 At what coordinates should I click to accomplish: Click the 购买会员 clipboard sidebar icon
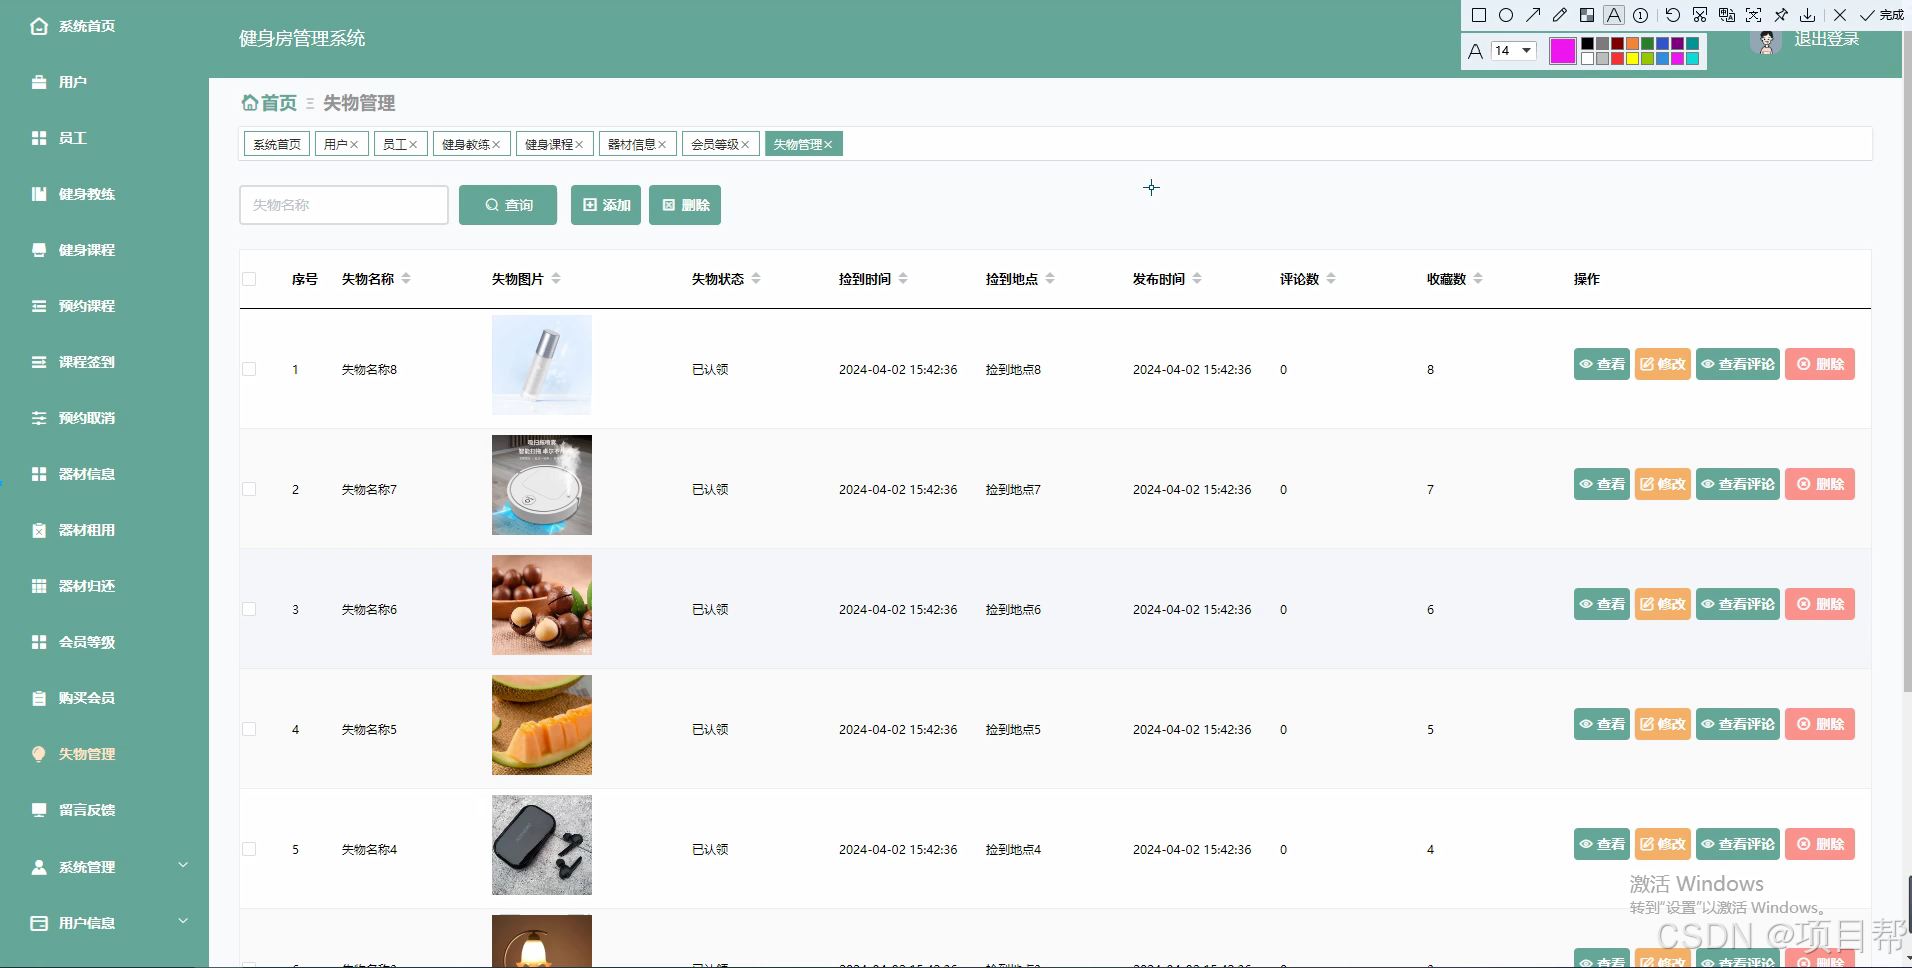click(39, 698)
